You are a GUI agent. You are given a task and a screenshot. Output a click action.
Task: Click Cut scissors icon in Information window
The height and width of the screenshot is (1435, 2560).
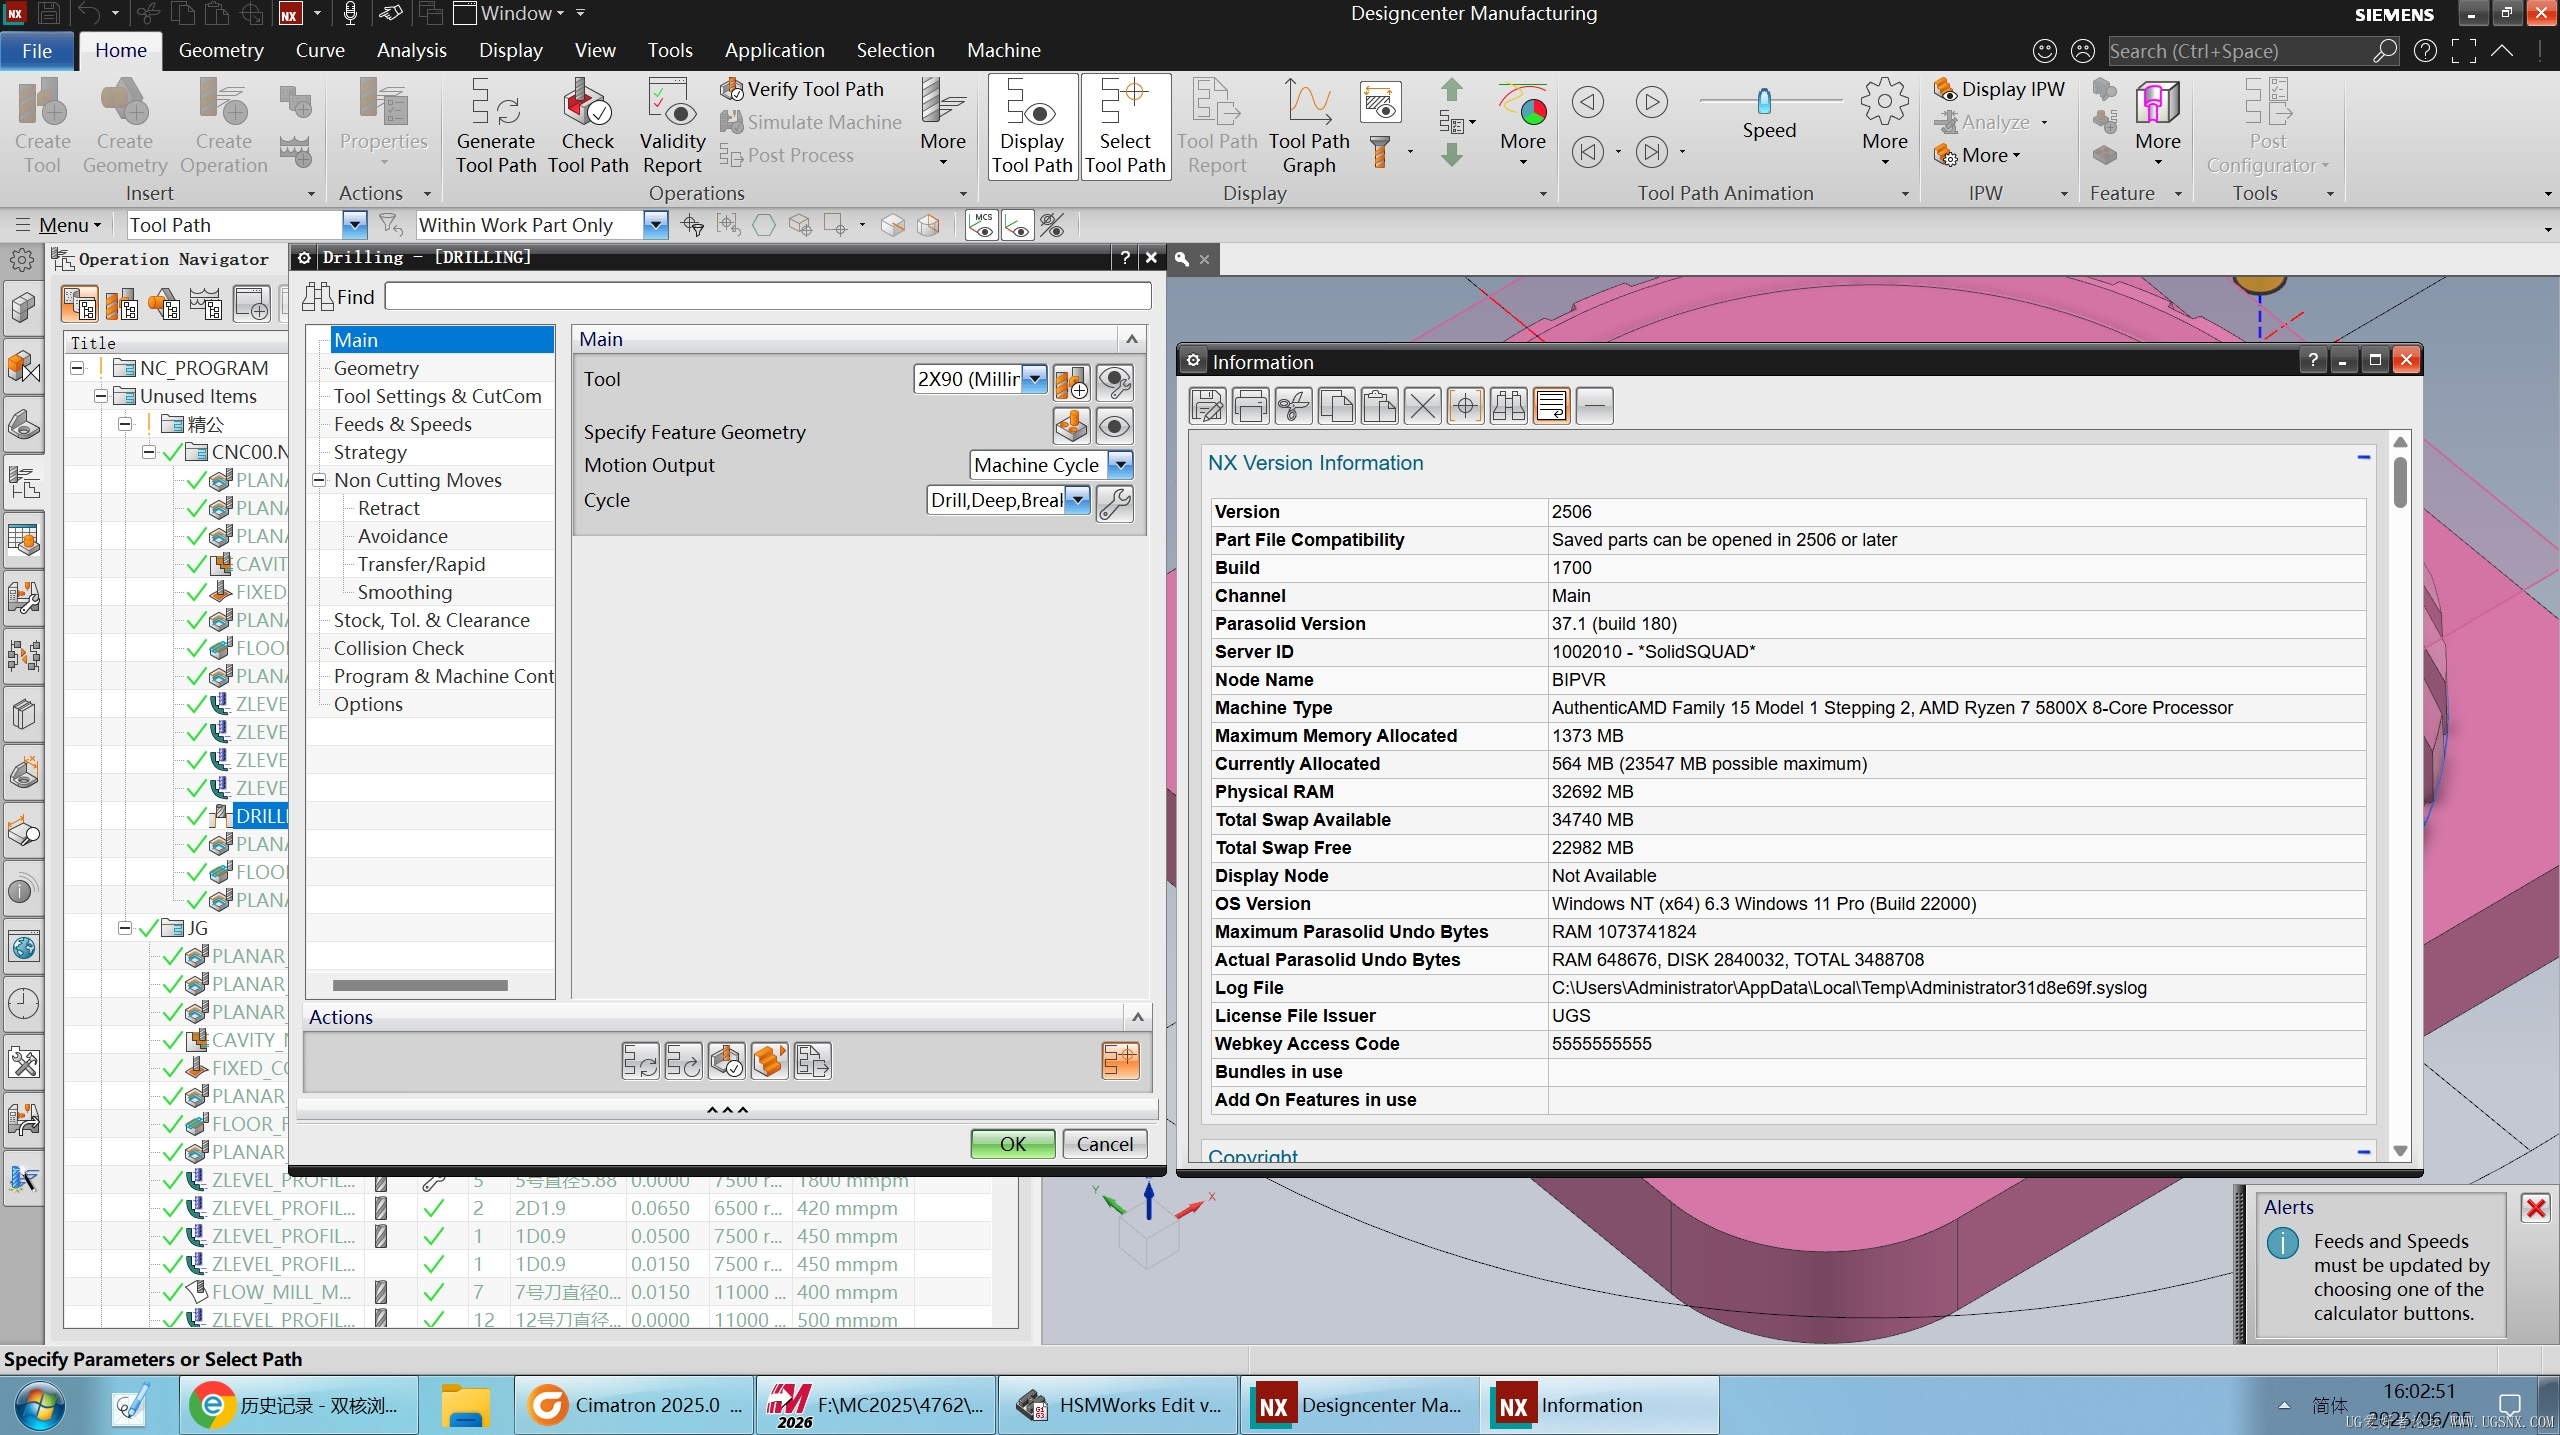[x=1293, y=406]
